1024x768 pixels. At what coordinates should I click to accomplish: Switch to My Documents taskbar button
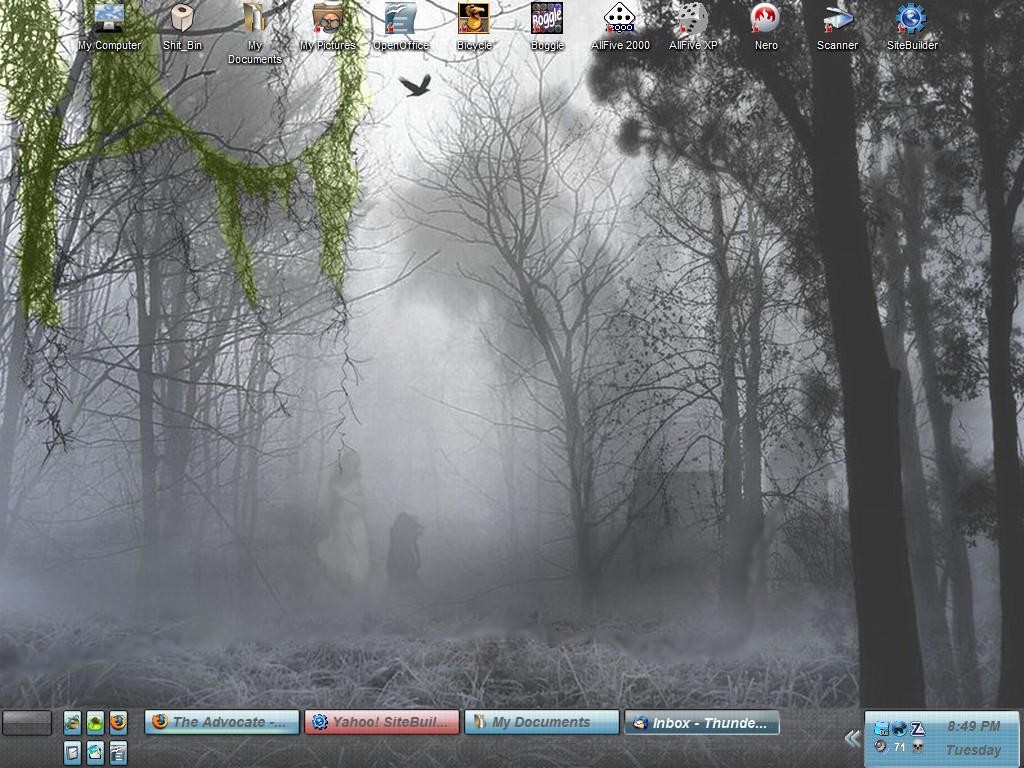tap(541, 722)
